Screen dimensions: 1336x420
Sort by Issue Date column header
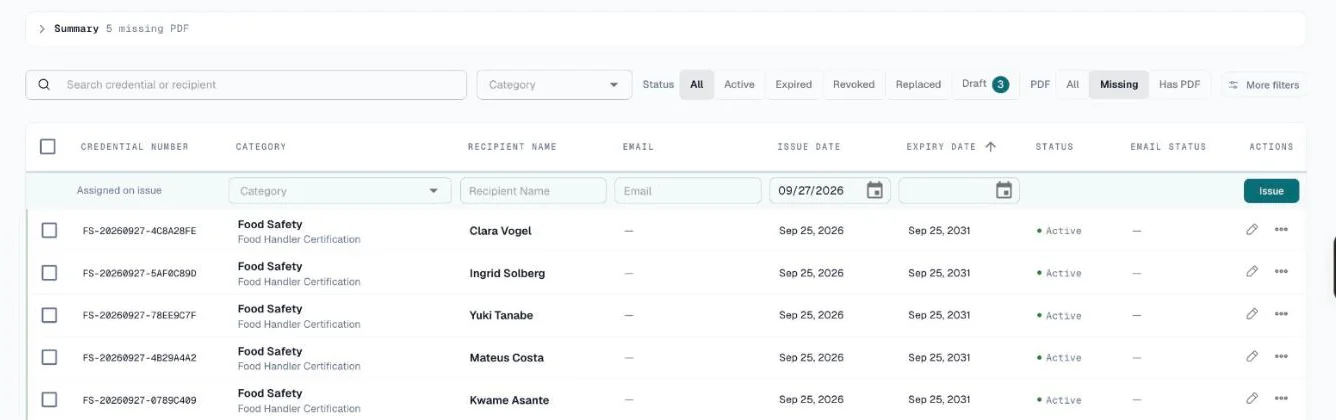coord(809,147)
